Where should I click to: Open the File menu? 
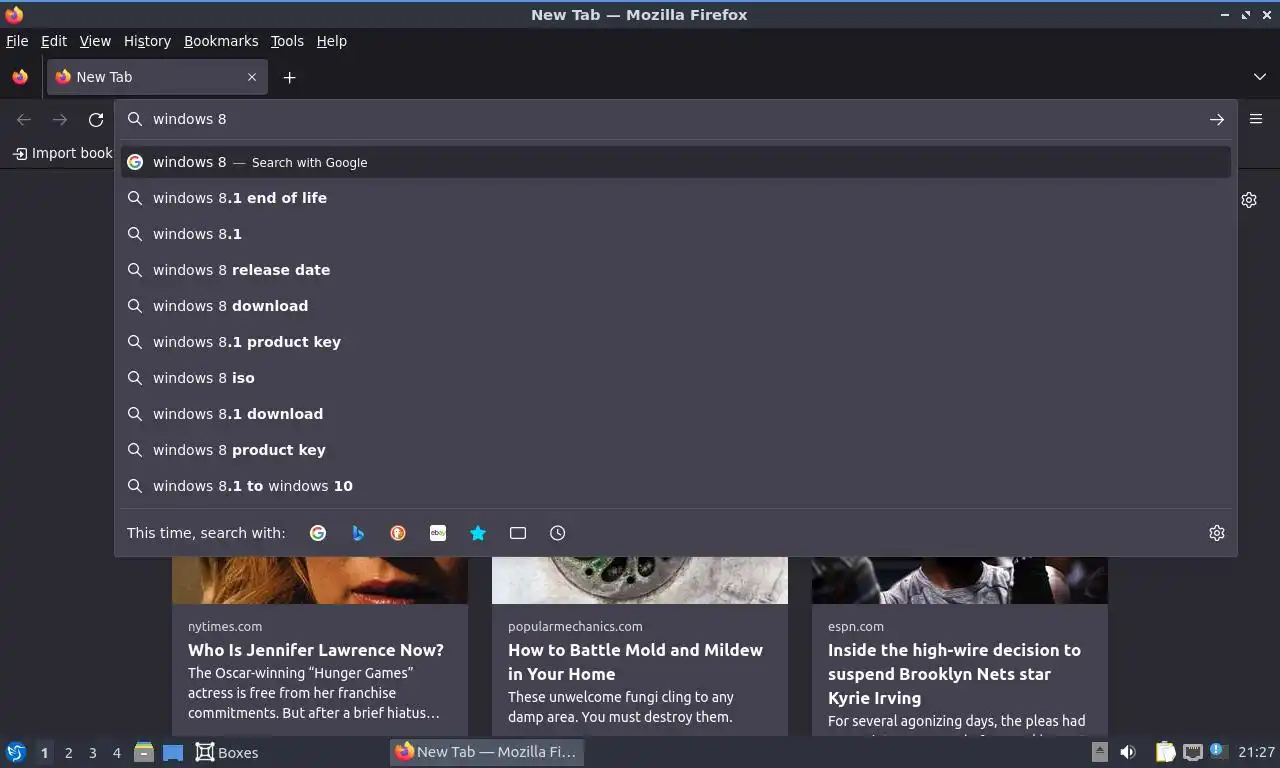pos(17,41)
